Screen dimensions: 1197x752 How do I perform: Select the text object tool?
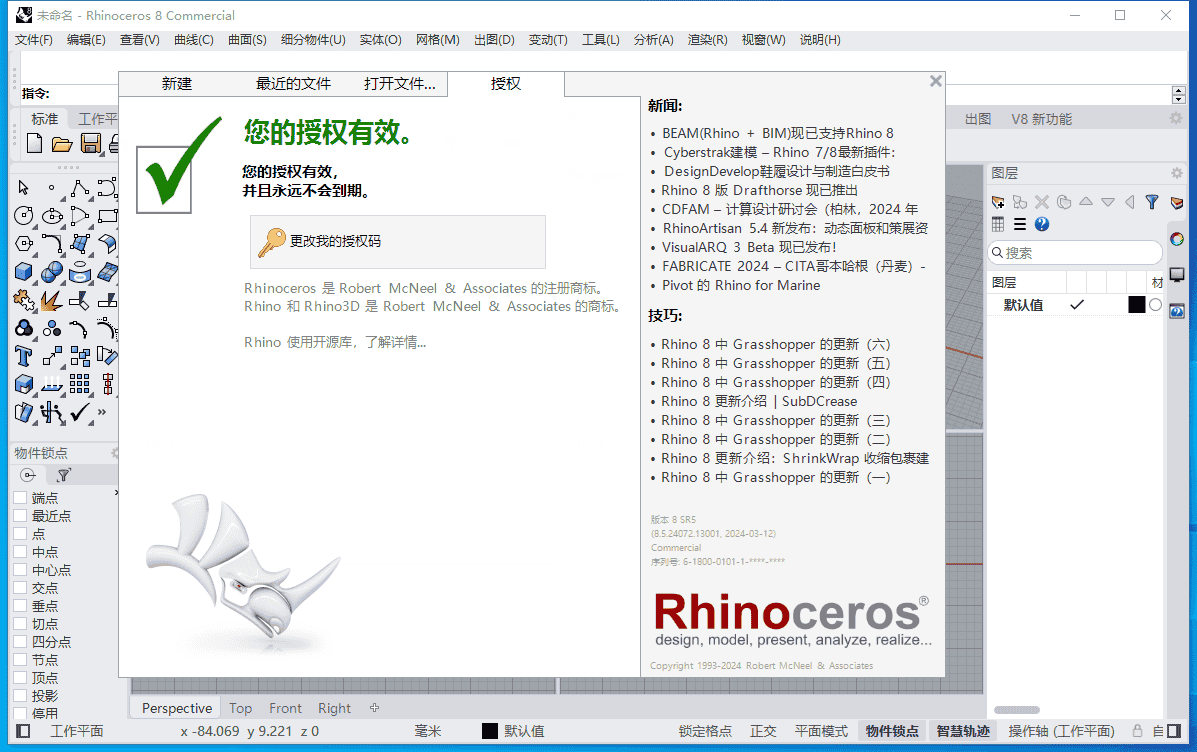click(21, 355)
